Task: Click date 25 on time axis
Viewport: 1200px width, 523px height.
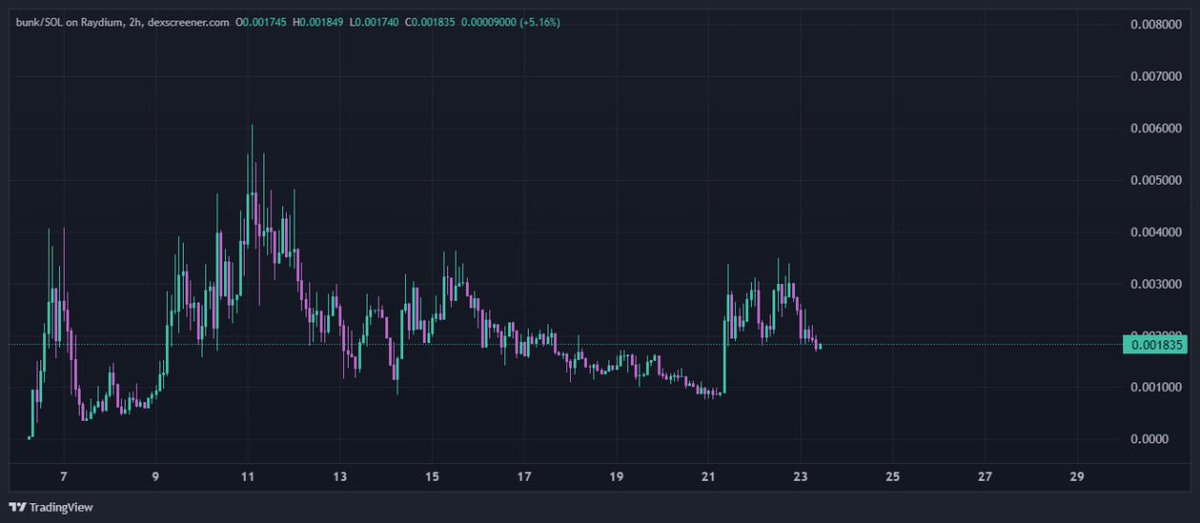Action: click(893, 476)
